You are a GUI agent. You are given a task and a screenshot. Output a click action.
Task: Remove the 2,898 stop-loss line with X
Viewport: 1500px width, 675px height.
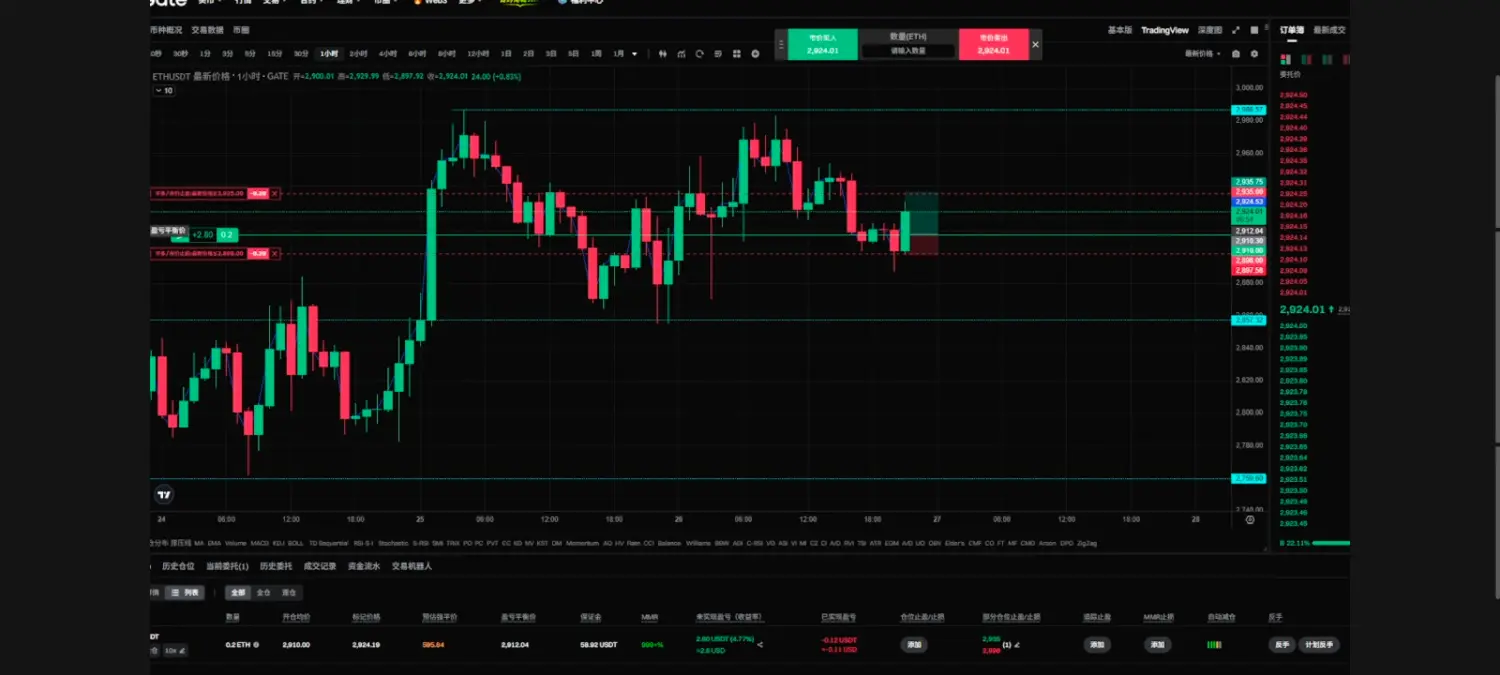[275, 254]
